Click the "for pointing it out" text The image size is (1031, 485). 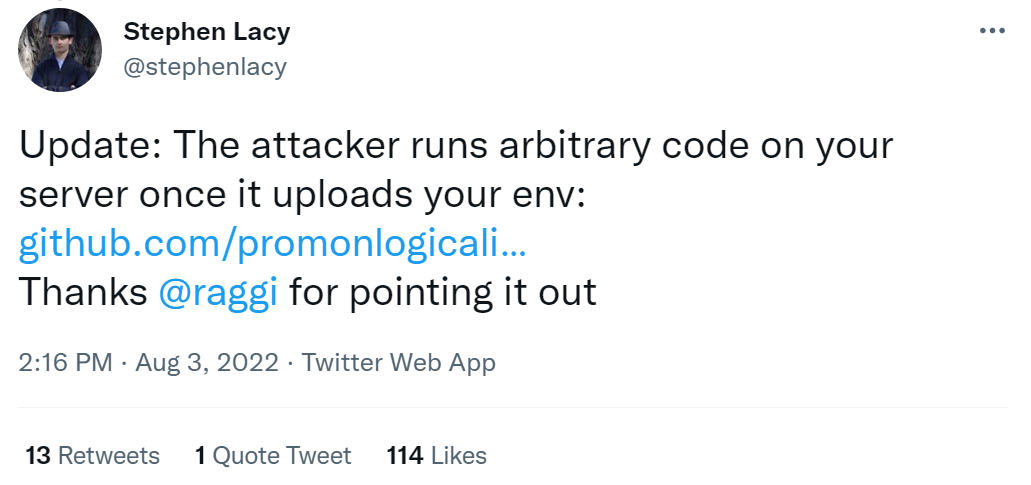coord(439,292)
